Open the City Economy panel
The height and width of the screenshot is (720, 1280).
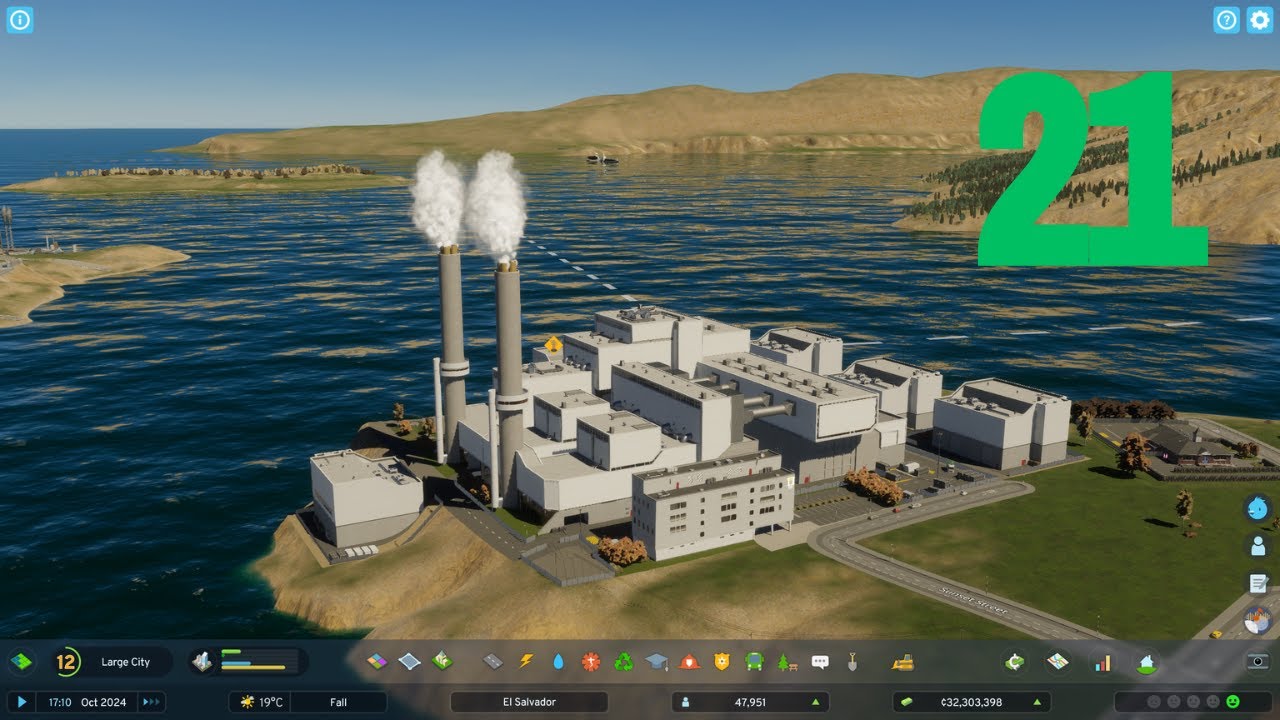(x=1015, y=662)
